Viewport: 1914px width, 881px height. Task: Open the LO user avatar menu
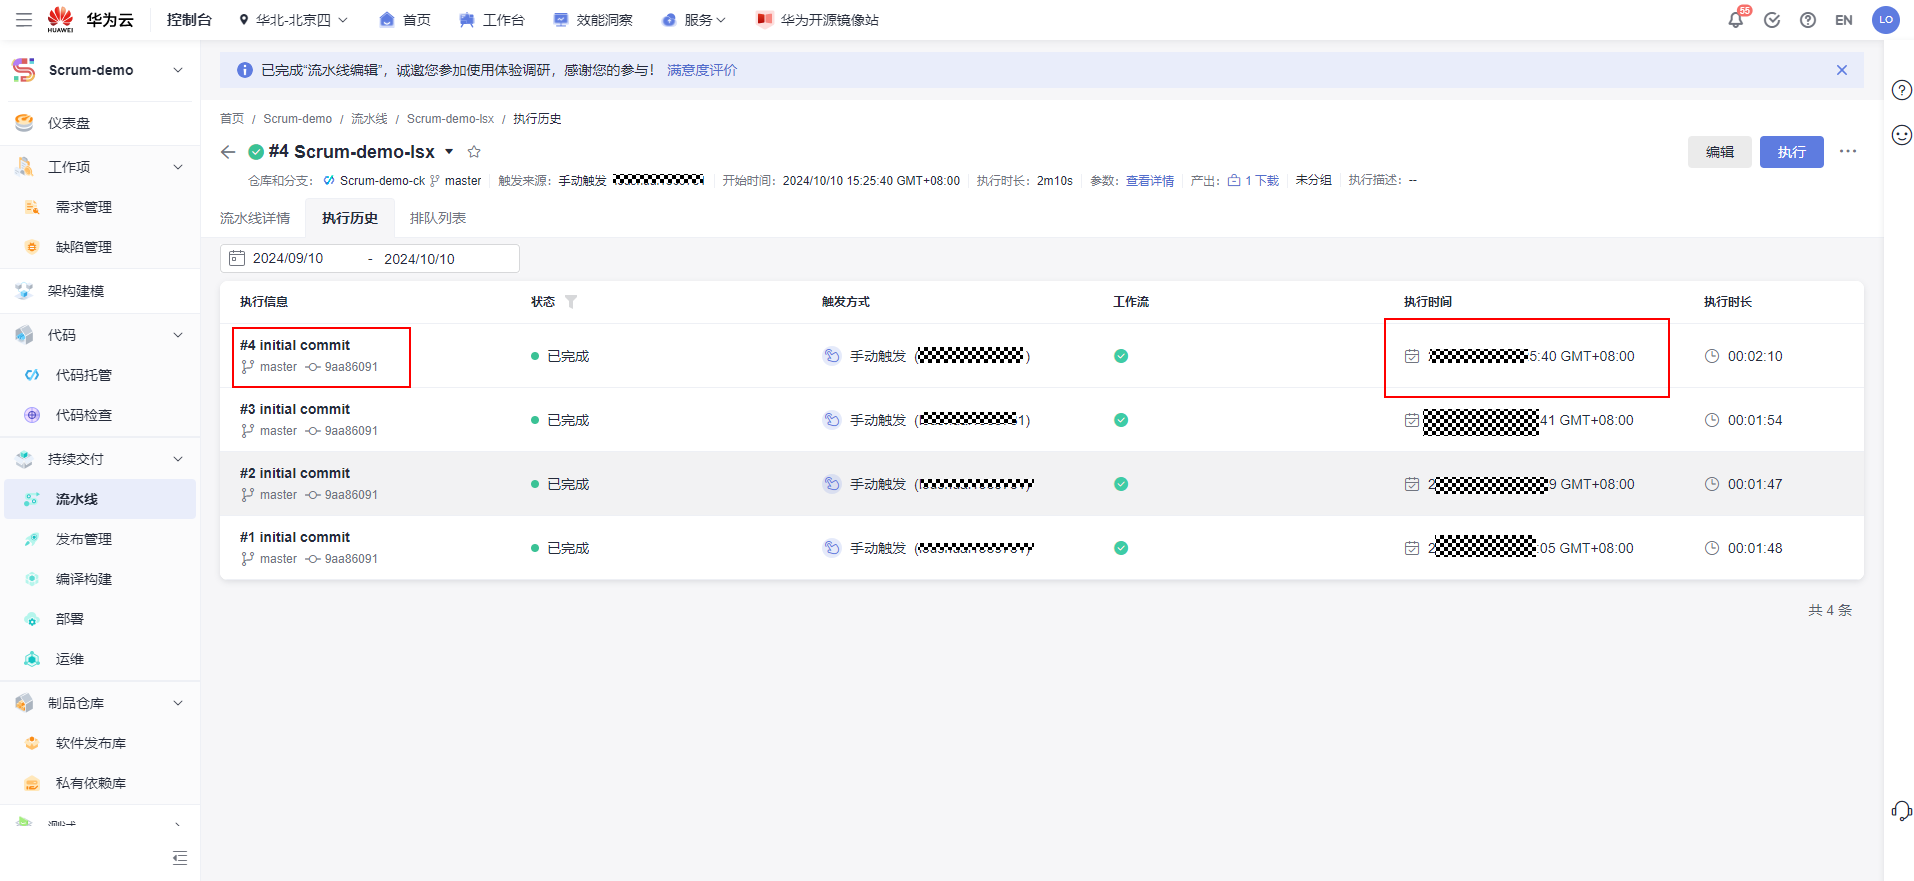(1886, 20)
